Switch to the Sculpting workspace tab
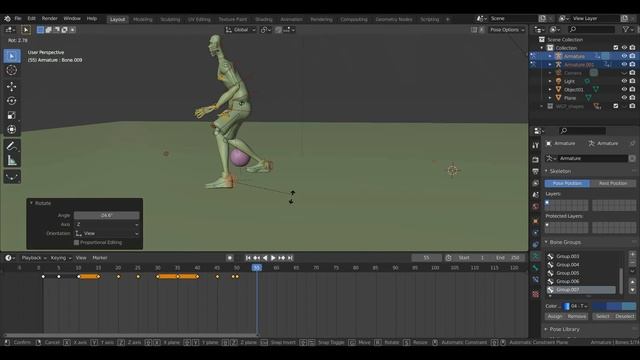This screenshot has width=640, height=360. [170, 19]
